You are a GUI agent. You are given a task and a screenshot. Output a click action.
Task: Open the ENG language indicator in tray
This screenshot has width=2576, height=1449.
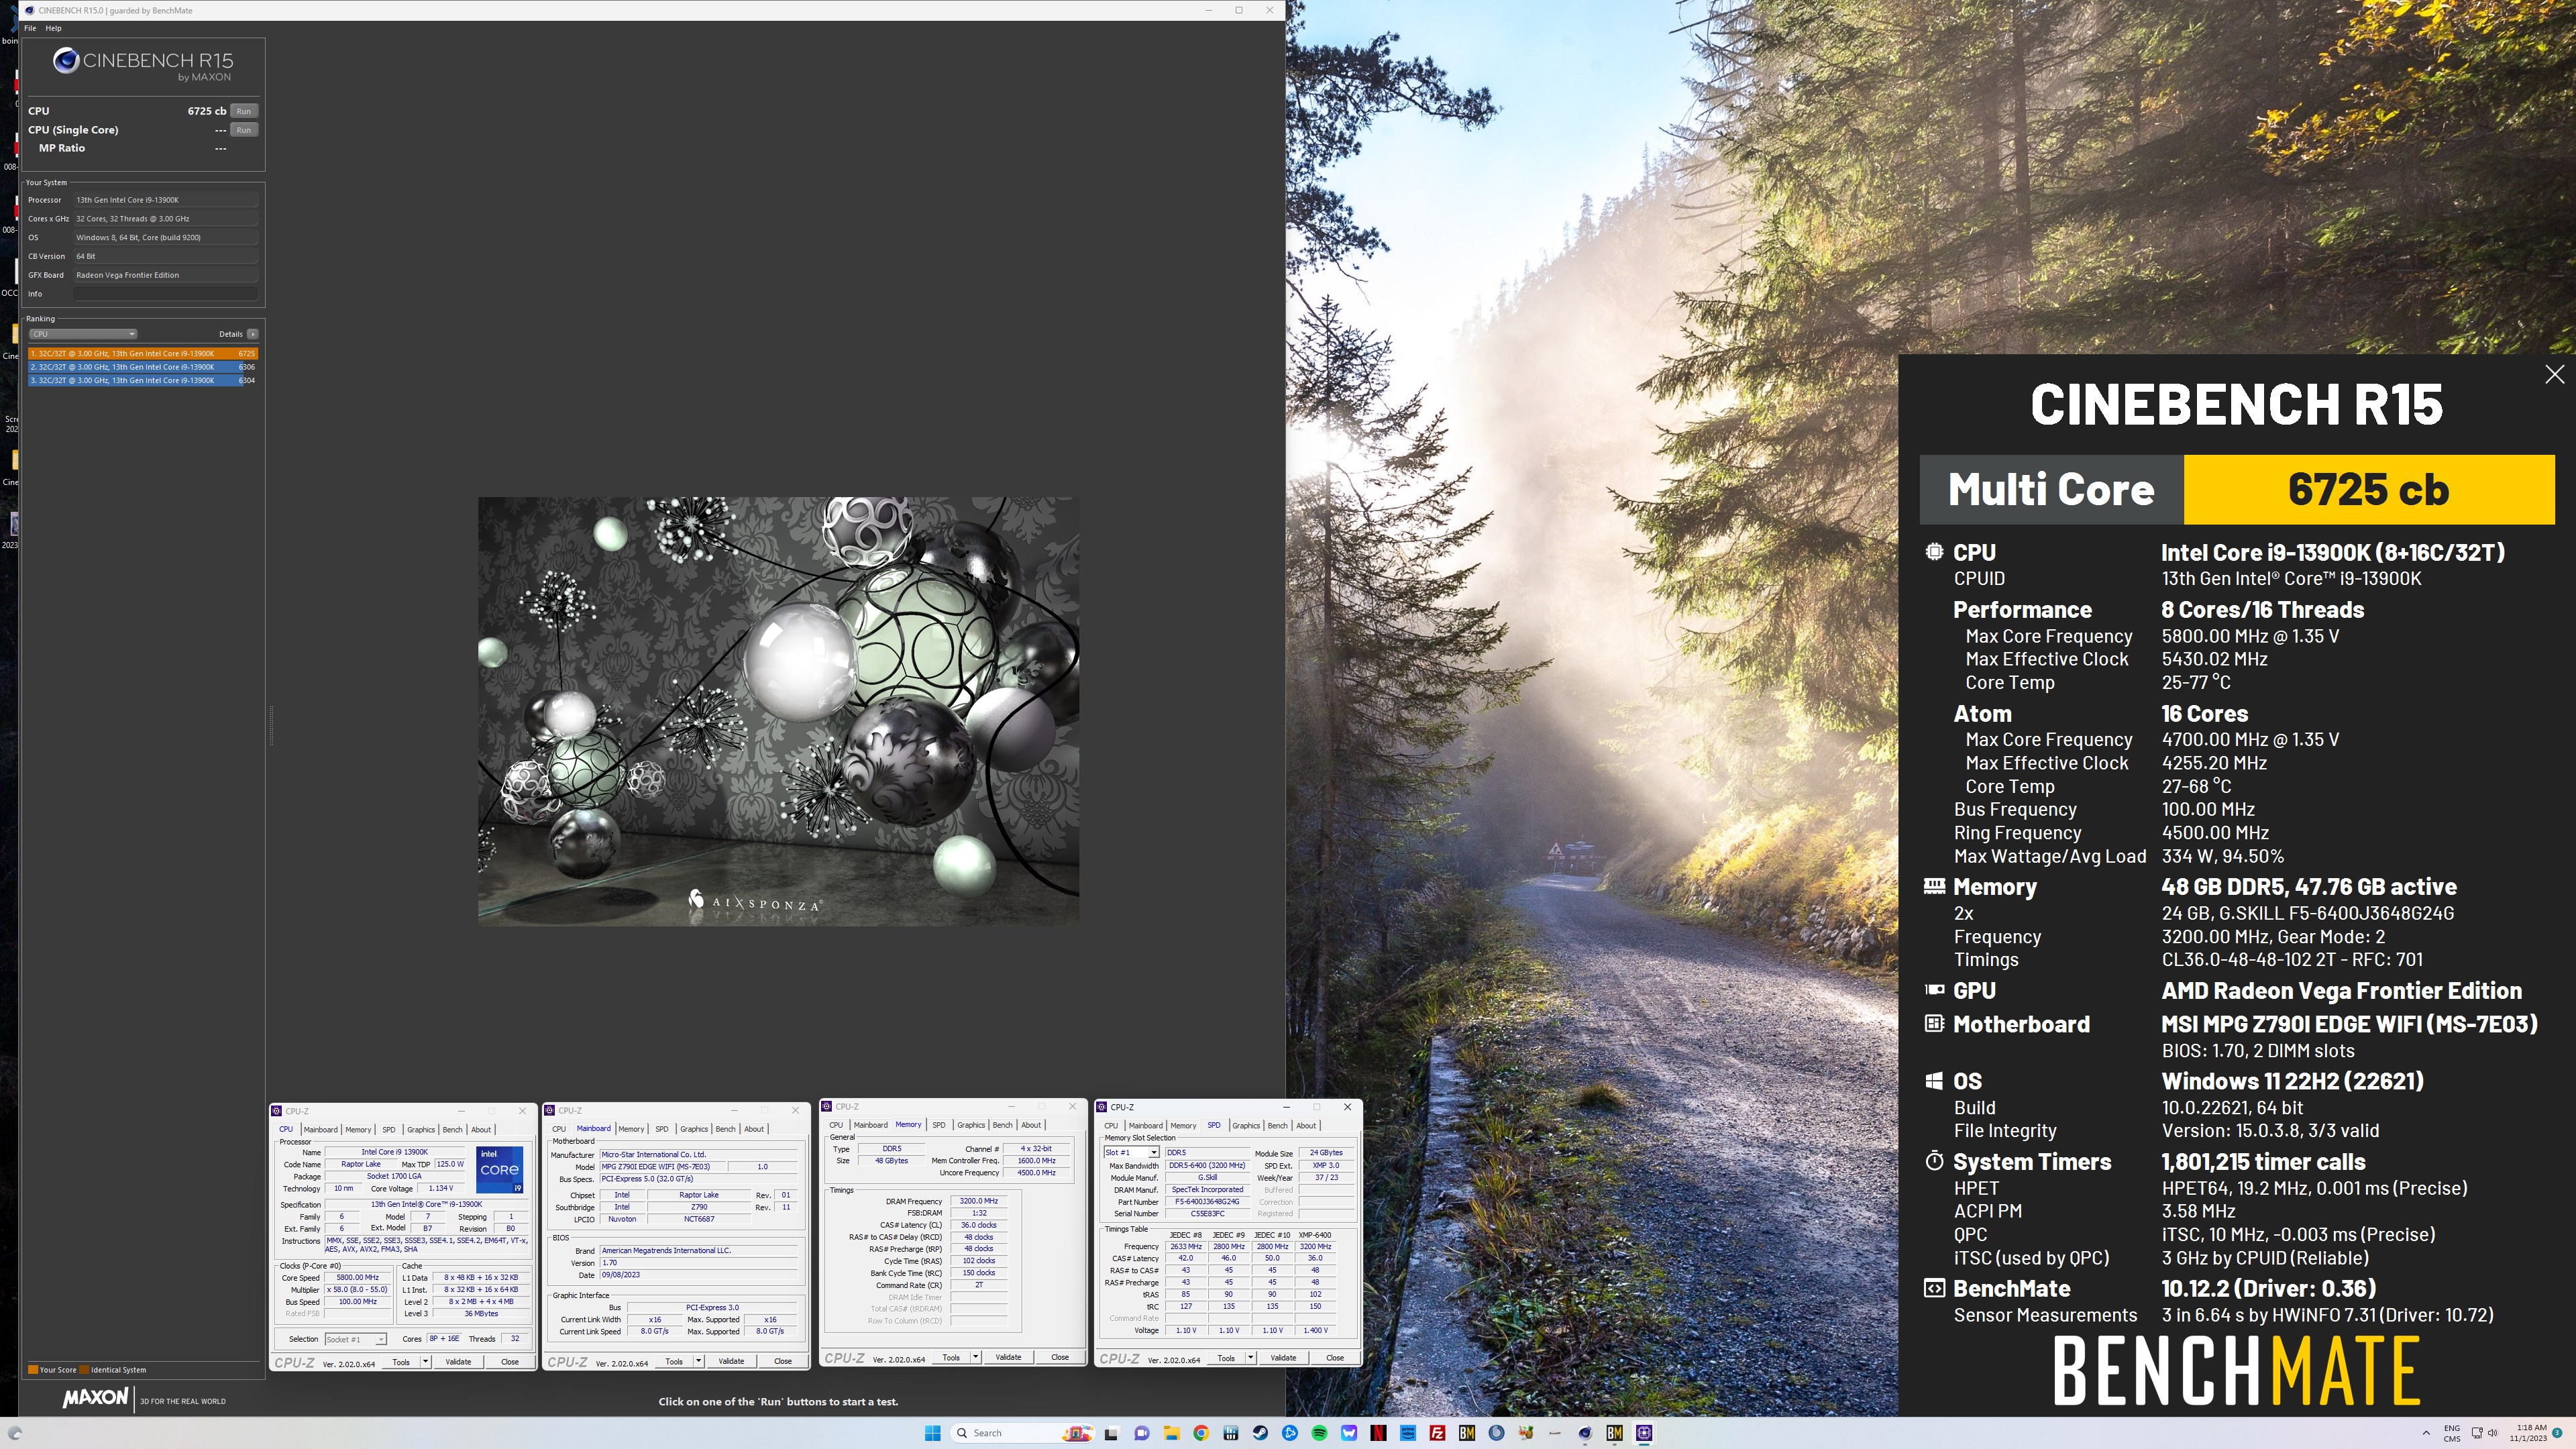click(x=2452, y=1433)
